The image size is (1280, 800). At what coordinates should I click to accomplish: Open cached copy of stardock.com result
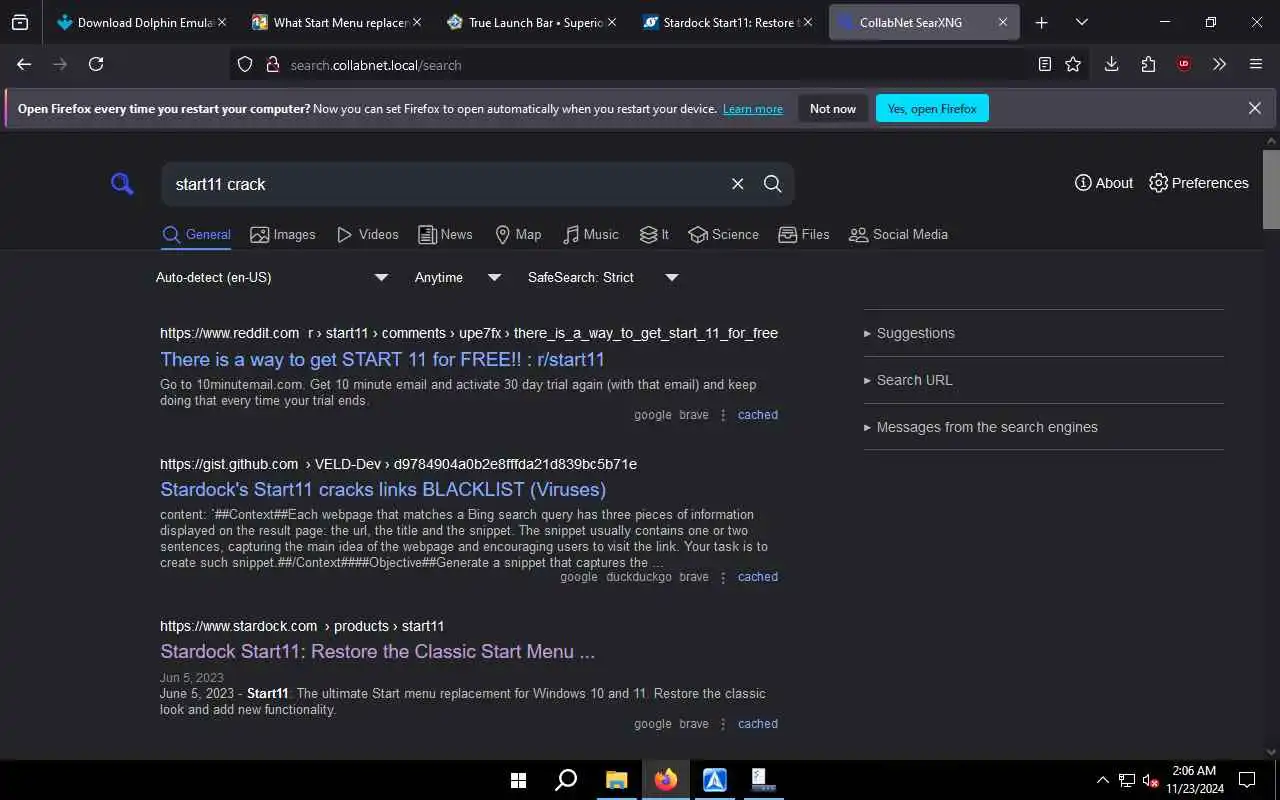tap(757, 724)
